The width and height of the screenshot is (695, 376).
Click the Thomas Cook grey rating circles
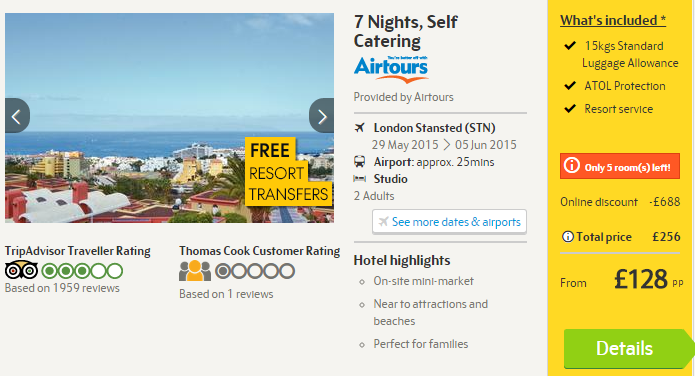[255, 271]
